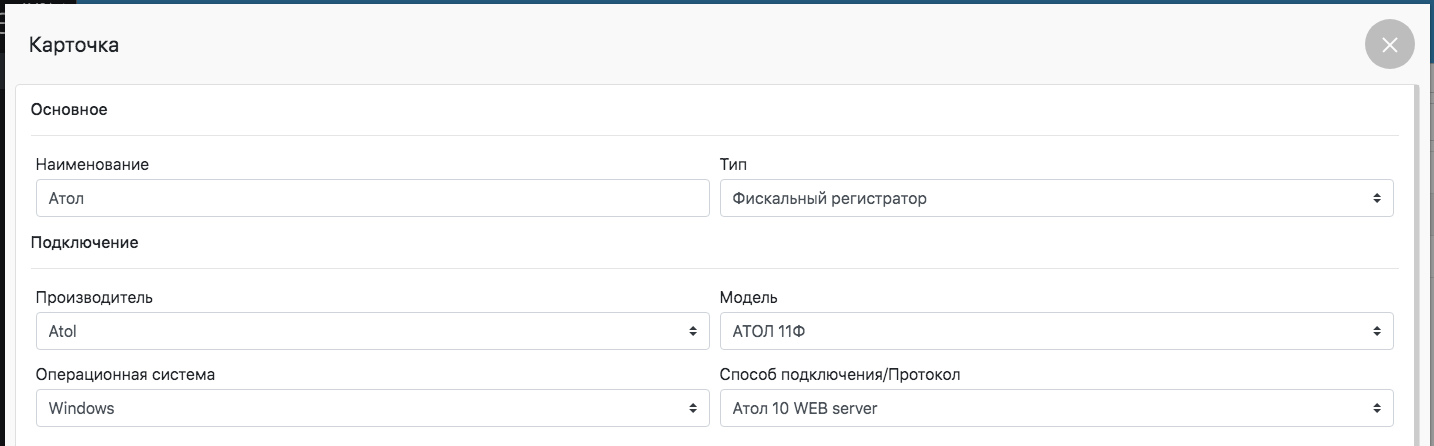
Task: Click the arrows icon in the Производитель selector
Action: pos(692,331)
